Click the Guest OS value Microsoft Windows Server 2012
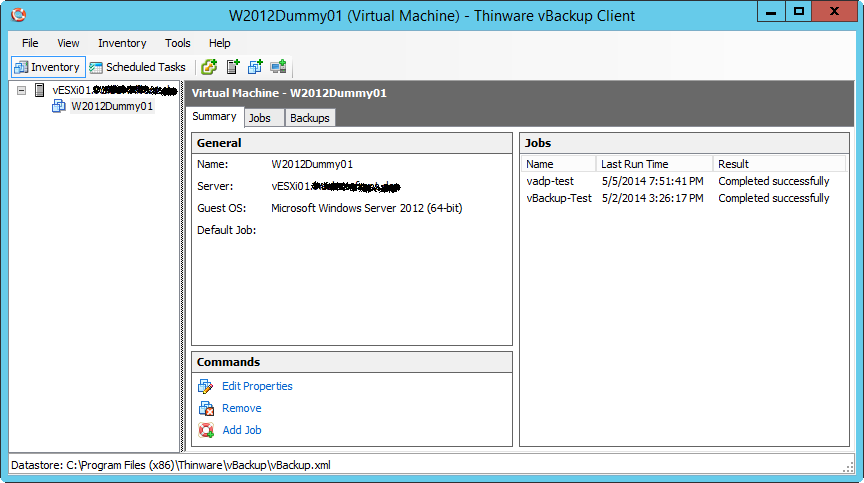864x483 pixels. click(366, 208)
